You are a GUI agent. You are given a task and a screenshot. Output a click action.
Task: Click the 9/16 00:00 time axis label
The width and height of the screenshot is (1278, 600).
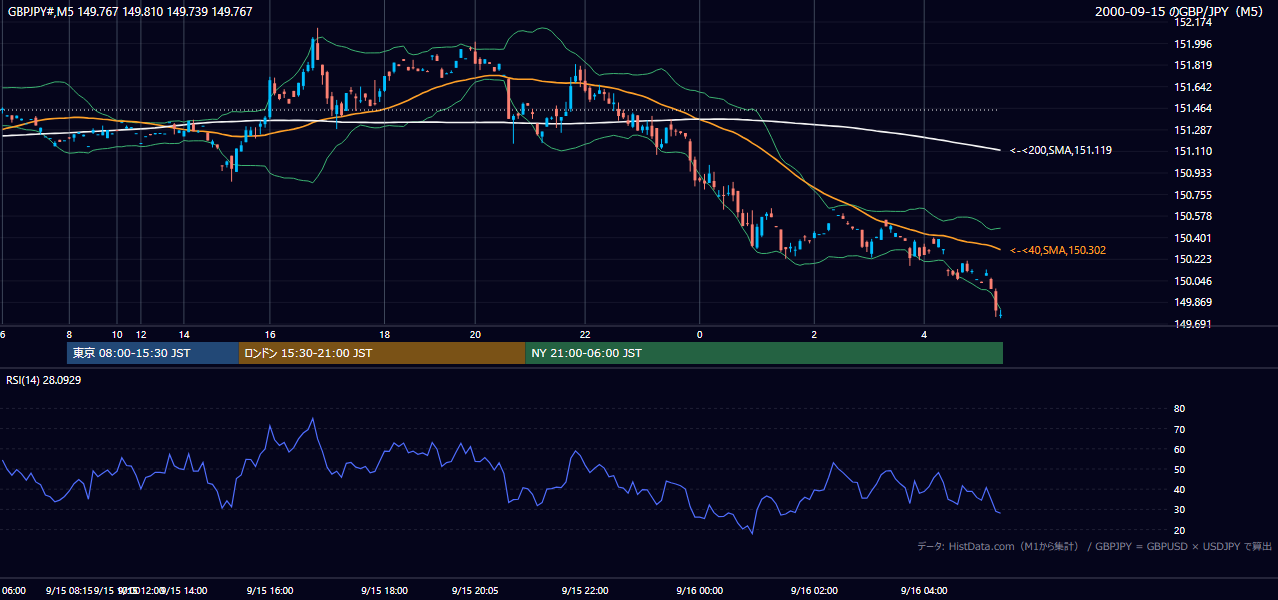click(699, 591)
